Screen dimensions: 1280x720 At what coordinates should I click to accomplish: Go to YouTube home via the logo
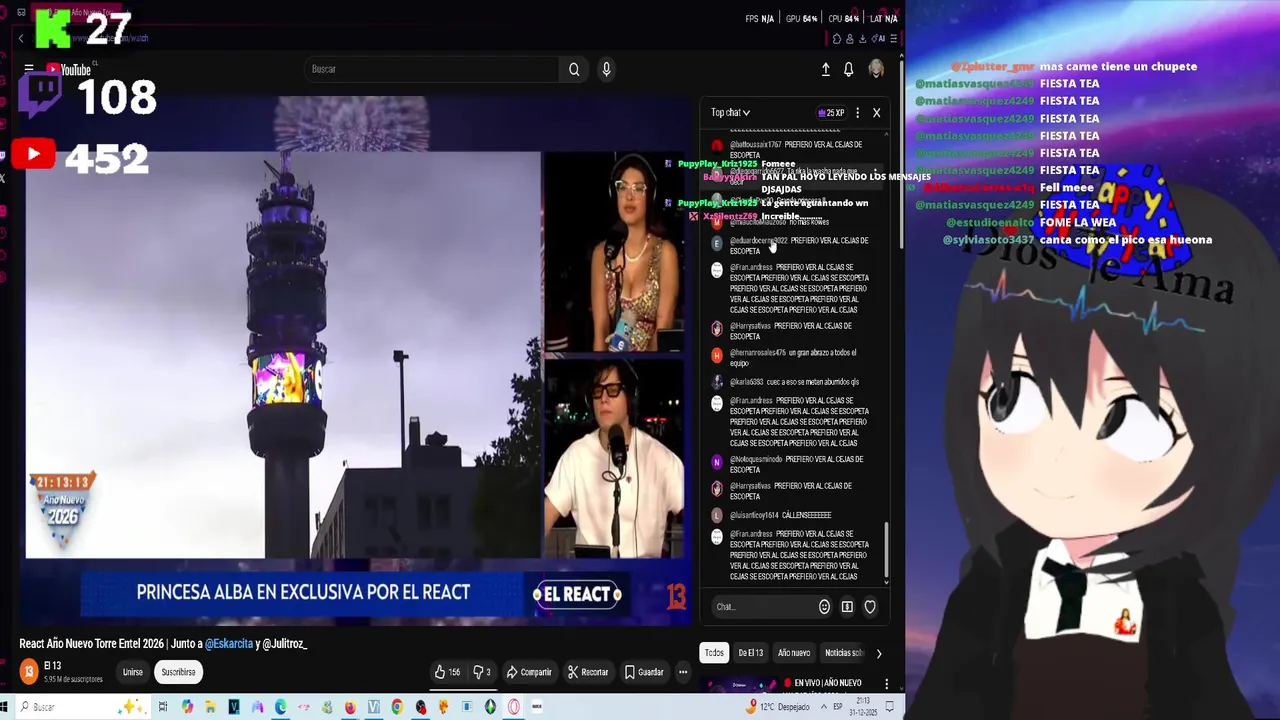pos(68,69)
